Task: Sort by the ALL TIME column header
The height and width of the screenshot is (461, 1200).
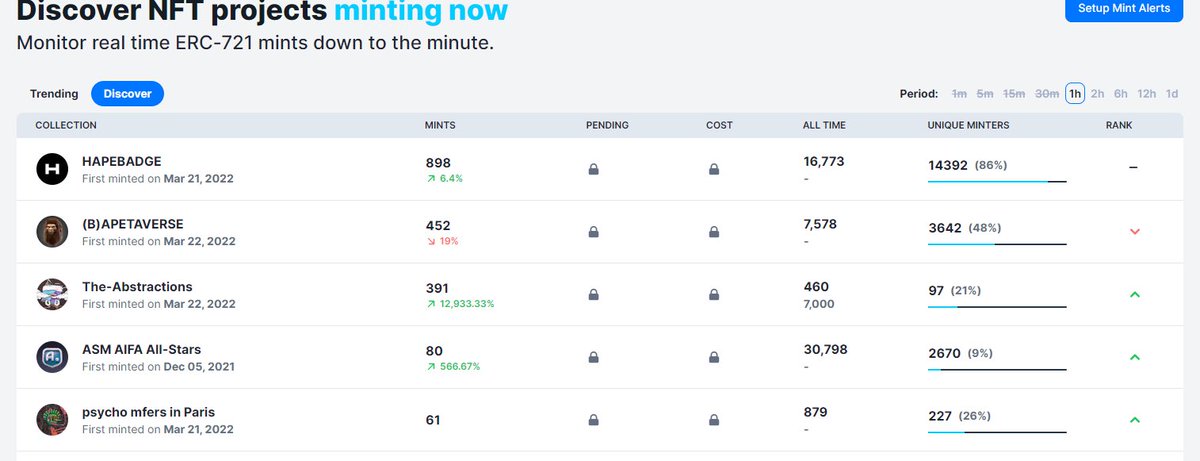Action: [x=824, y=125]
